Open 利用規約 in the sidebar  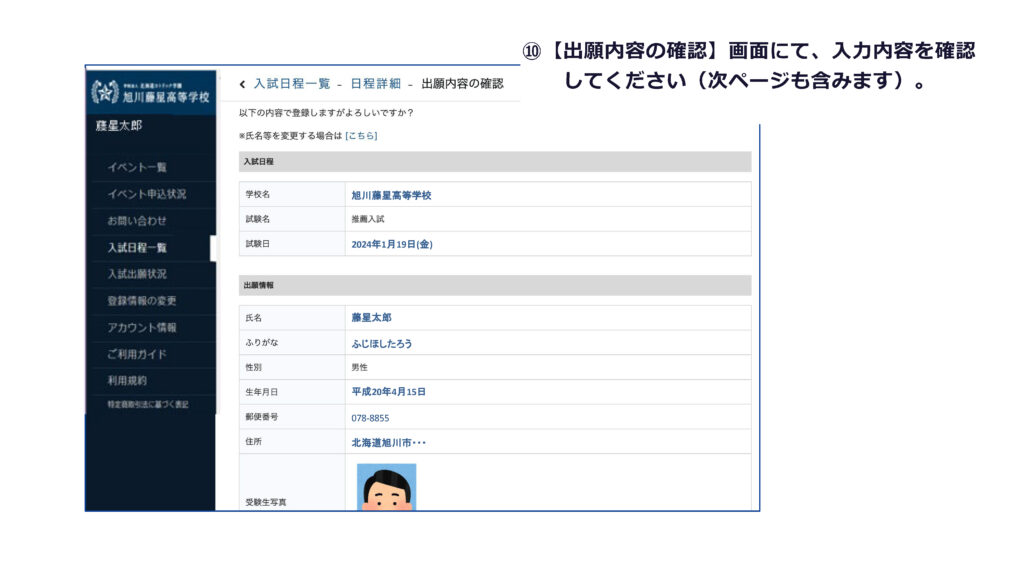pos(127,381)
